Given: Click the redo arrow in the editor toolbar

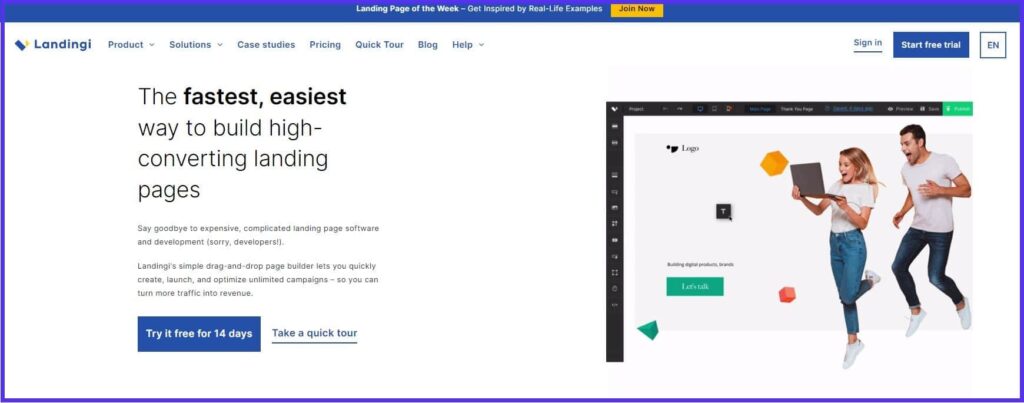Looking at the screenshot, I should [679, 108].
